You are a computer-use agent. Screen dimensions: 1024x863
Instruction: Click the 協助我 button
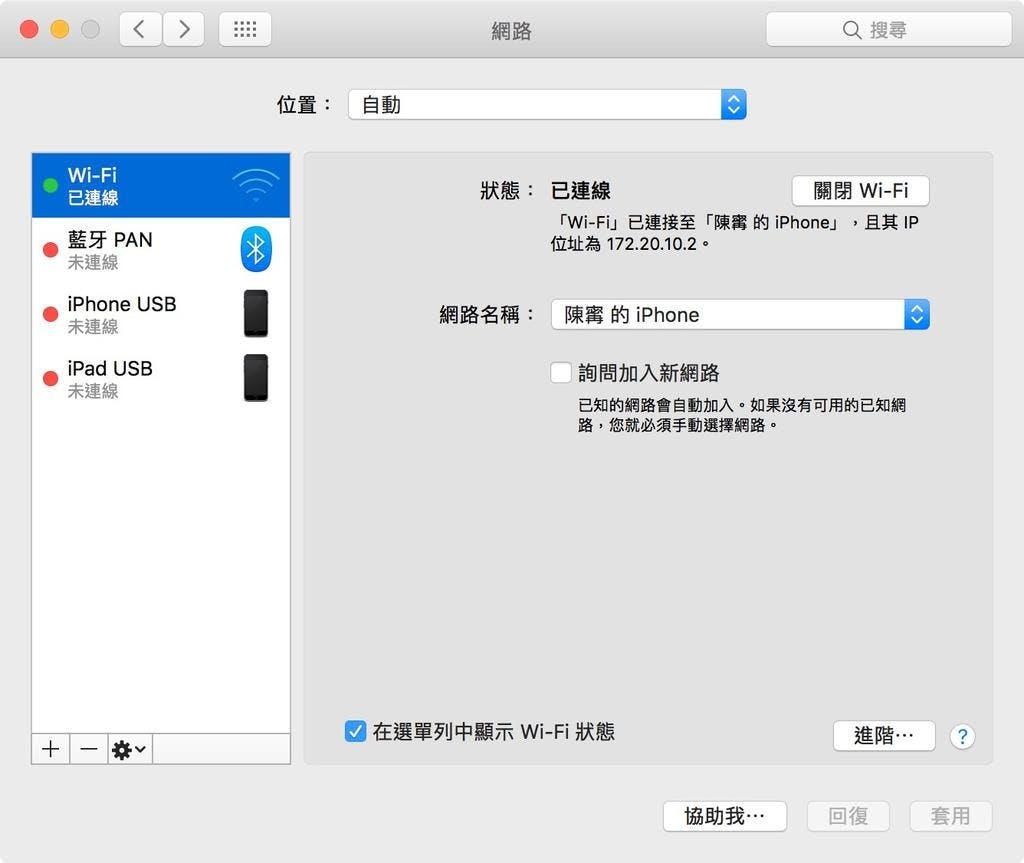pos(724,816)
